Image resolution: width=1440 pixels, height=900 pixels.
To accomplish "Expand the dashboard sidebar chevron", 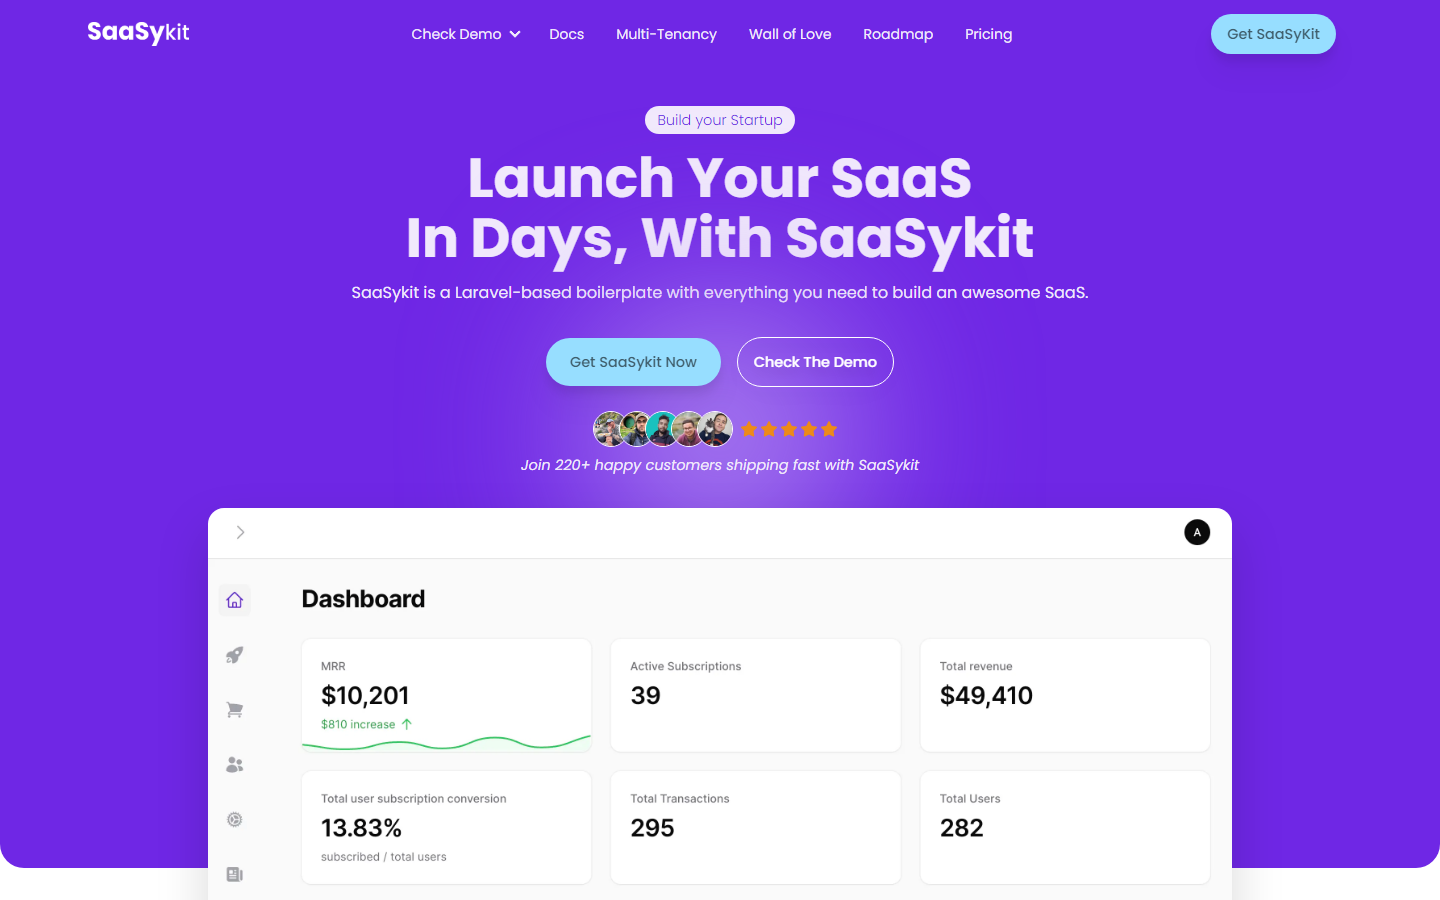I will point(240,532).
